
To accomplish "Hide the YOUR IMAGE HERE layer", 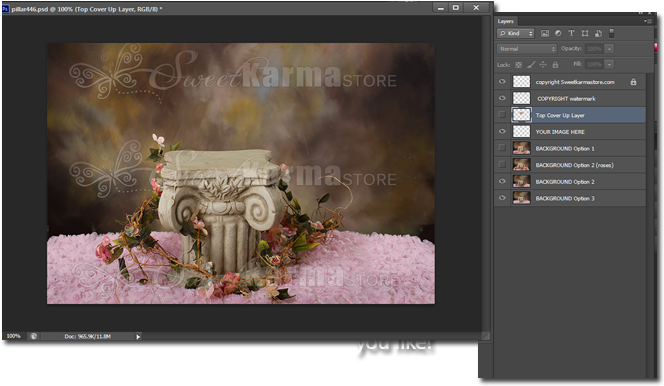I will point(502,131).
